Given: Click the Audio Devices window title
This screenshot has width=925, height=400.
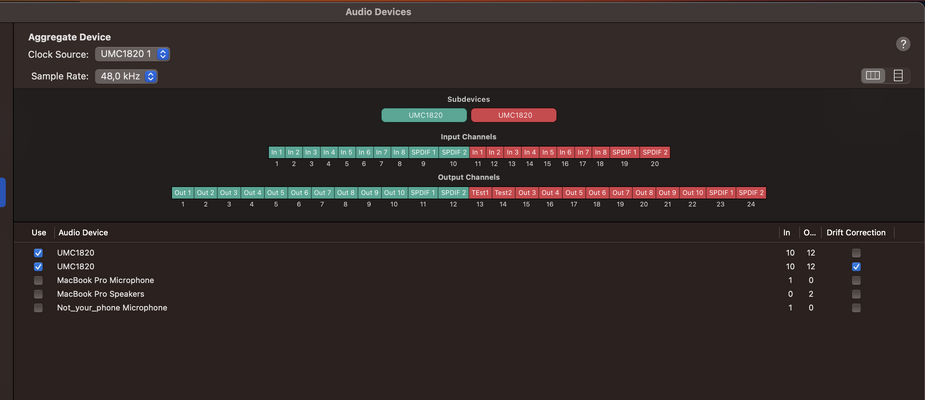Looking at the screenshot, I should (378, 12).
